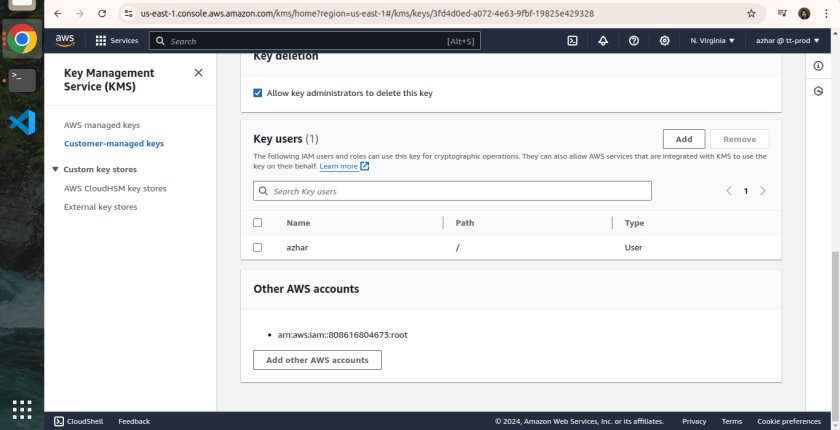Click the Path column header
Viewport: 840px width, 430px height.
464,223
